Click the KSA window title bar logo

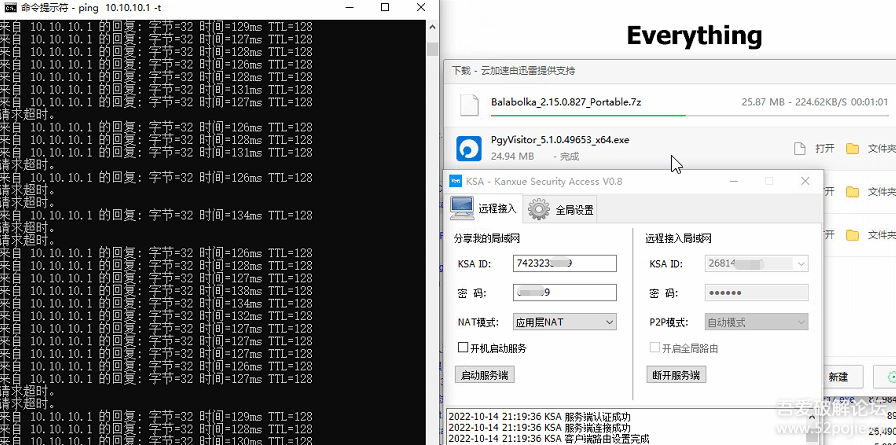click(455, 182)
